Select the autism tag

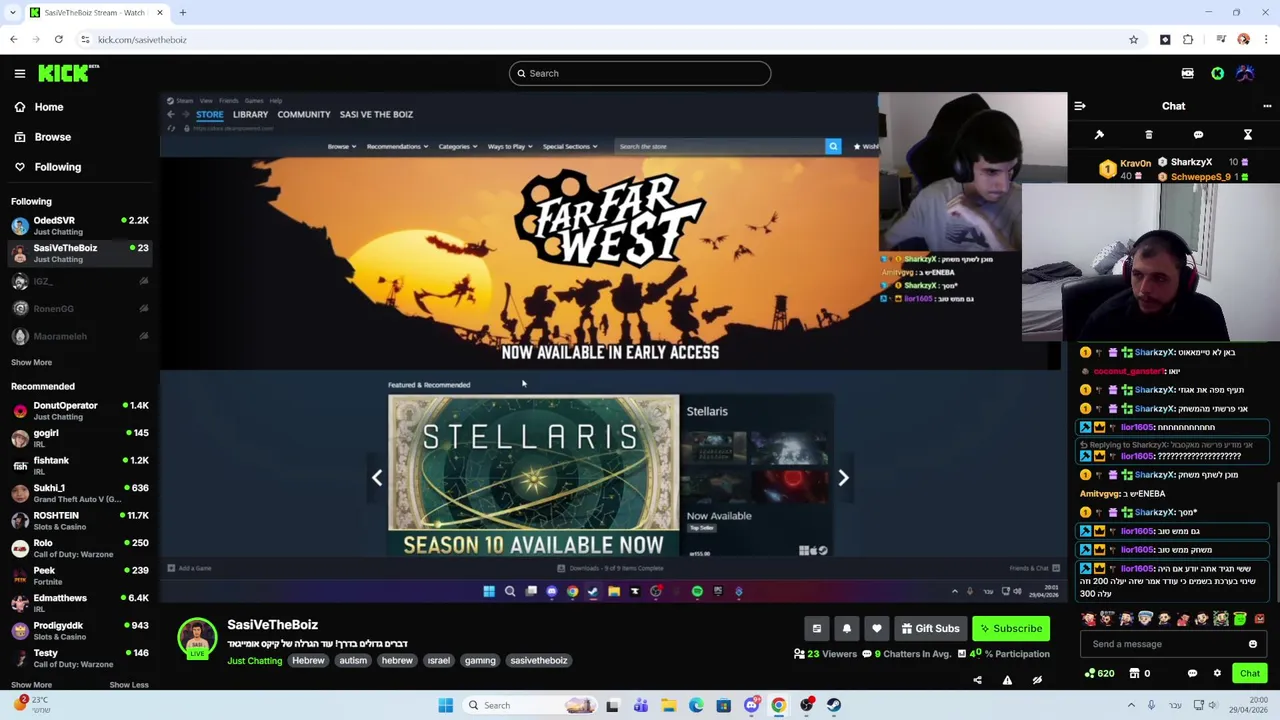(x=353, y=660)
